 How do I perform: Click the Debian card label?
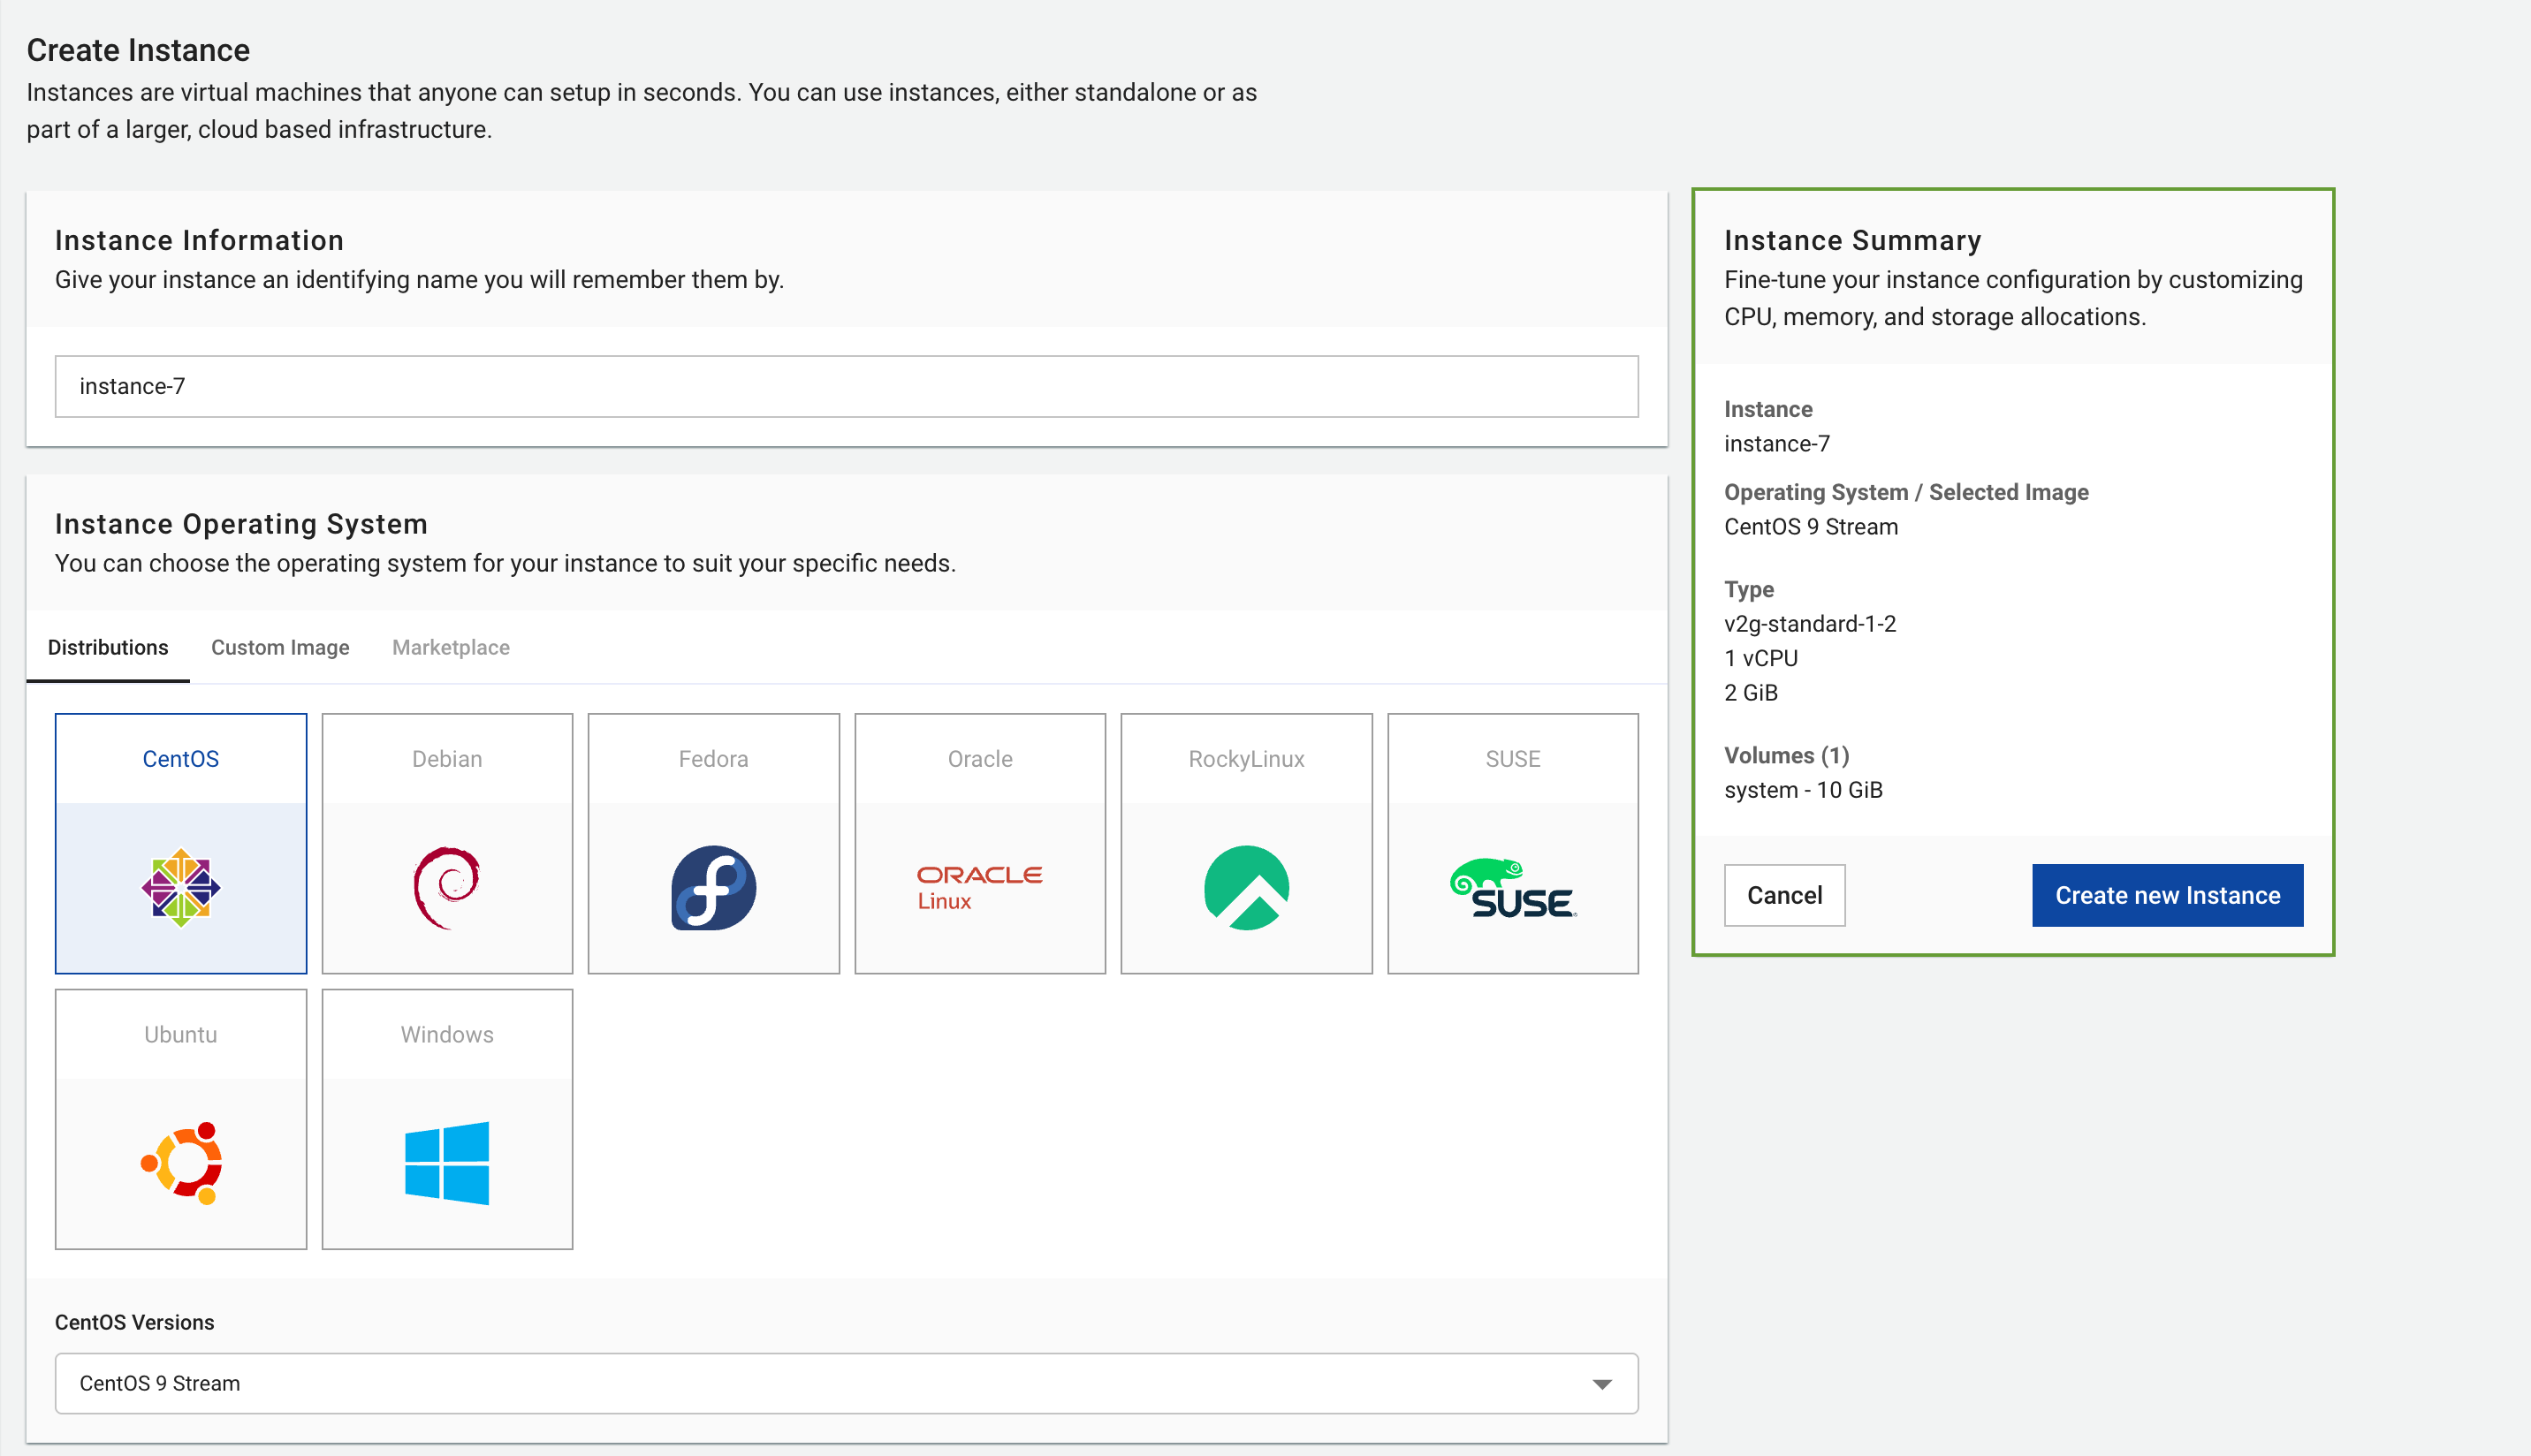click(447, 759)
